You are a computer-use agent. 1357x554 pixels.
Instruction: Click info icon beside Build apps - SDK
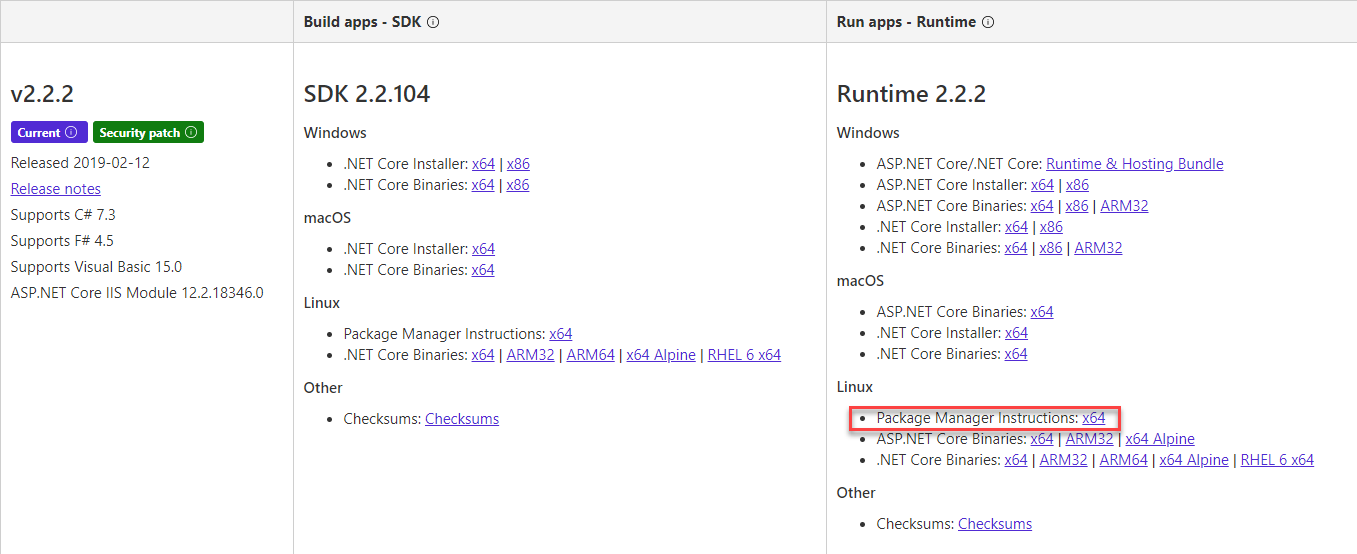[433, 22]
